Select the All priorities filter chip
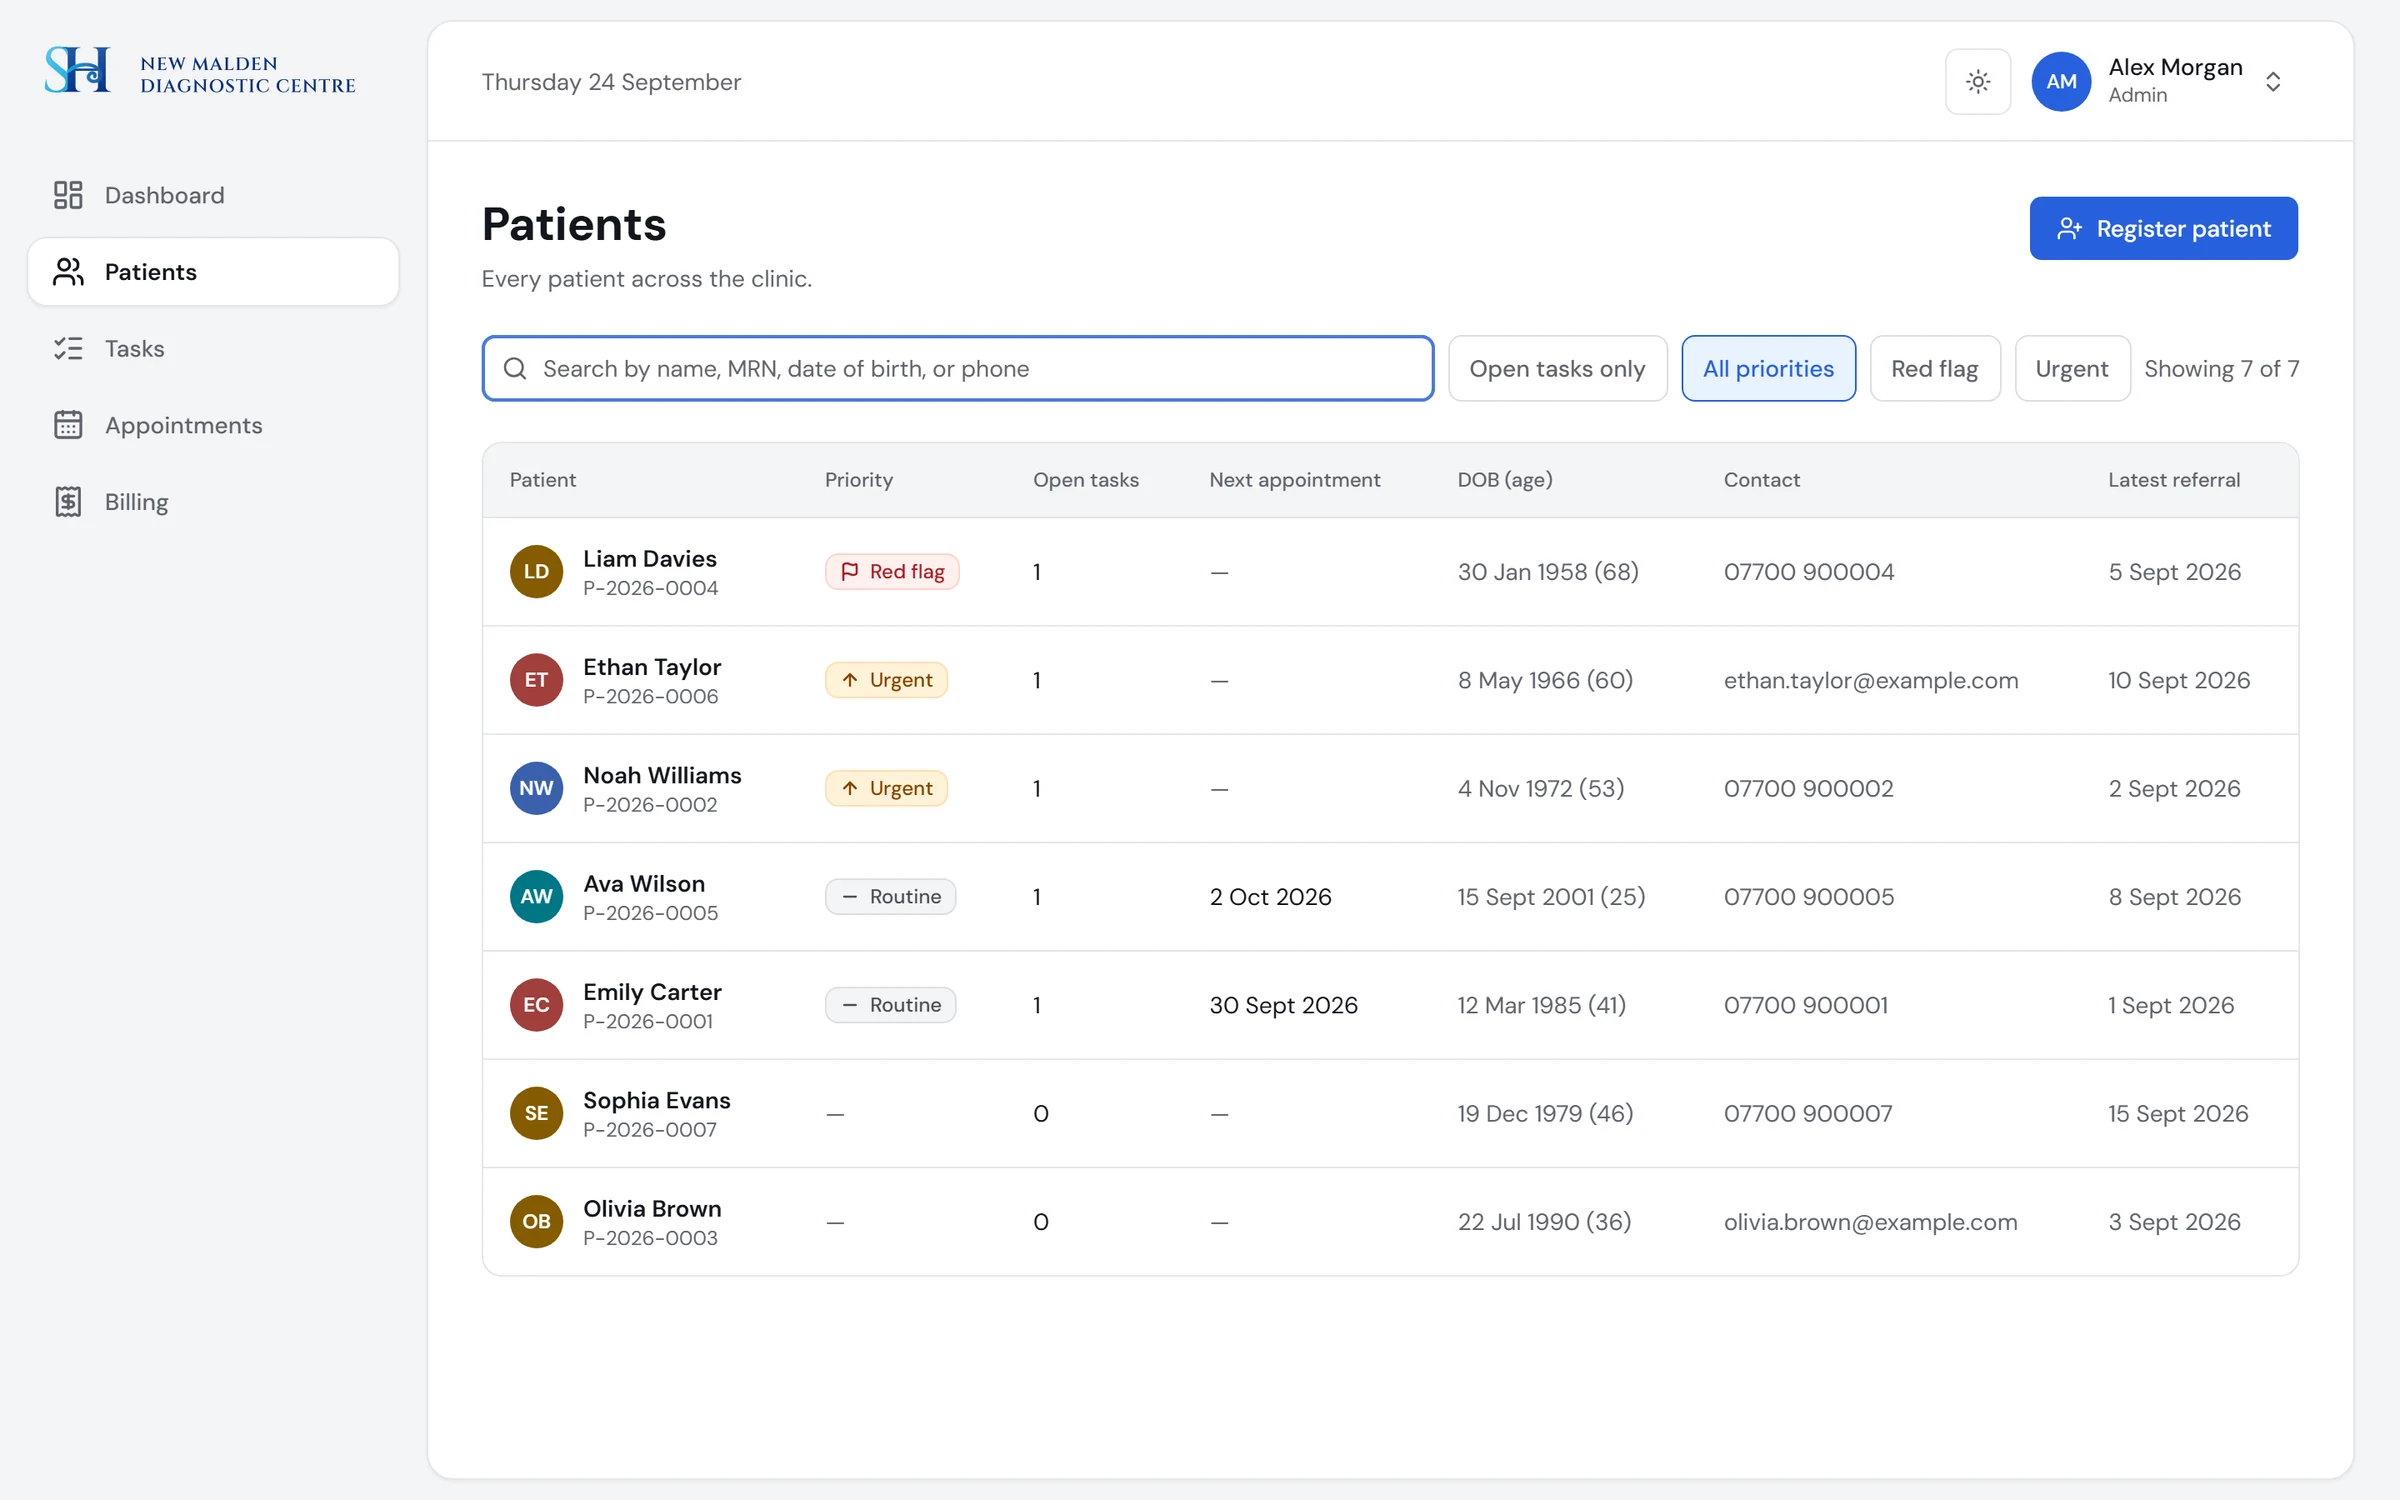Viewport: 2400px width, 1500px height. 1768,369
